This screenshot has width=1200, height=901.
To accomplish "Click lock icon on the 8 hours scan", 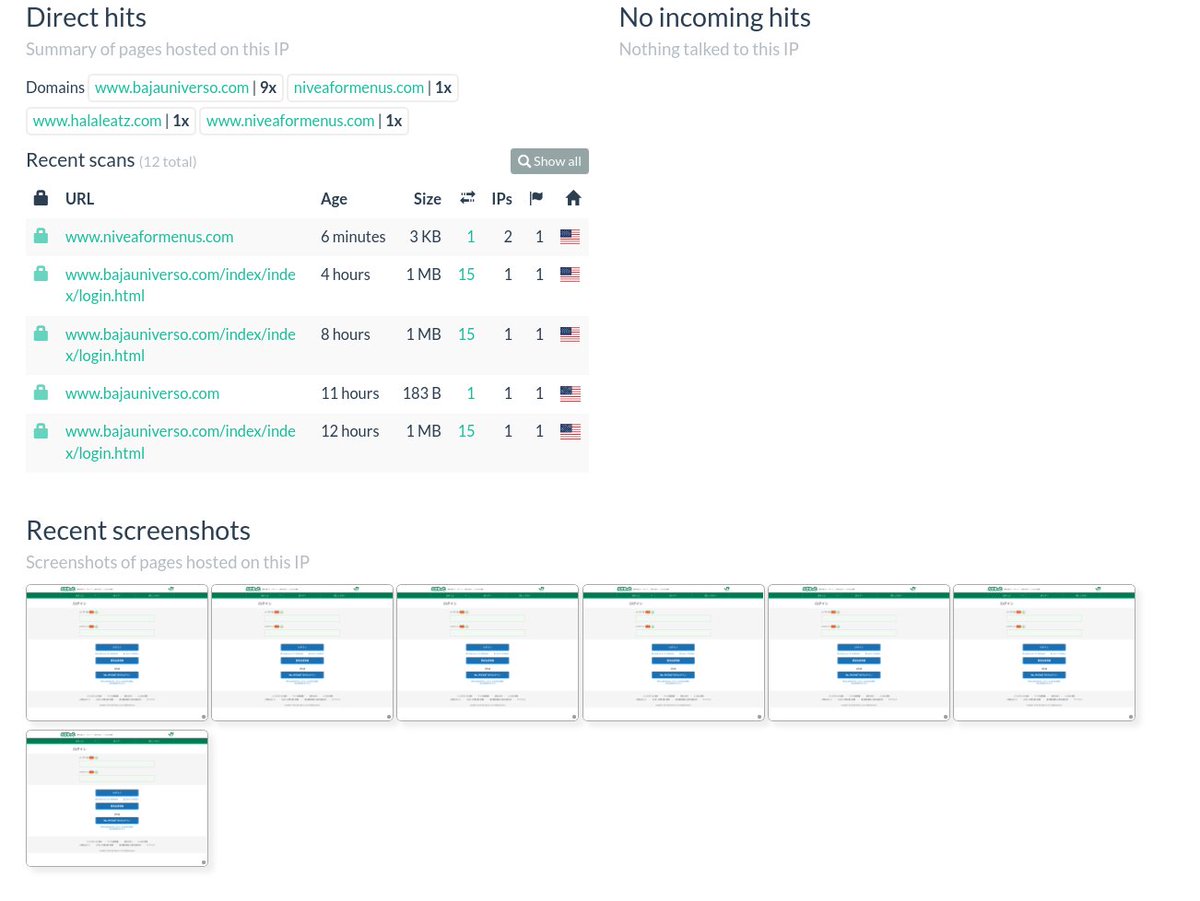I will (41, 333).
